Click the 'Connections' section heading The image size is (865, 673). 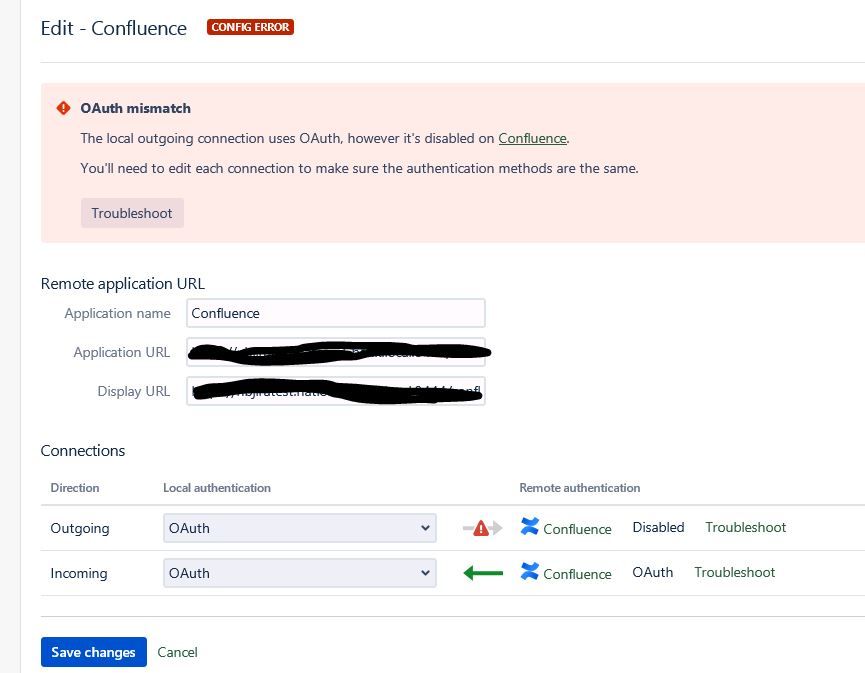(83, 451)
